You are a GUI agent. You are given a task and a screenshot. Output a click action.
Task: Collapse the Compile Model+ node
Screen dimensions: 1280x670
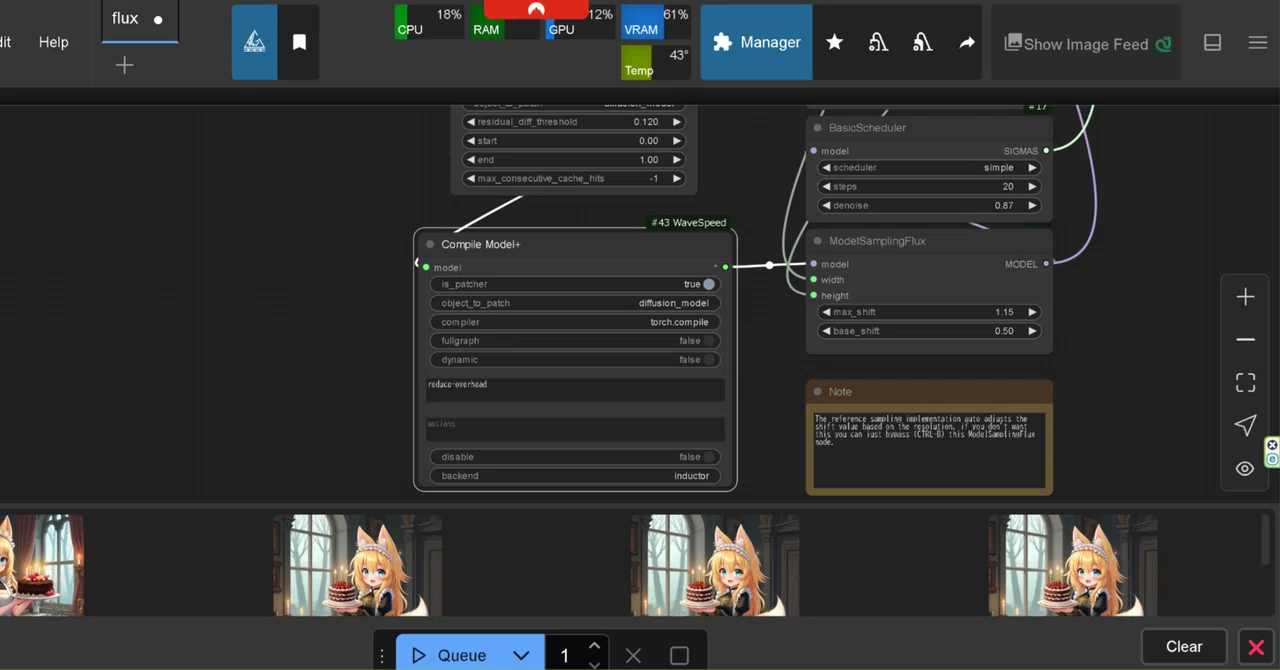(x=430, y=244)
